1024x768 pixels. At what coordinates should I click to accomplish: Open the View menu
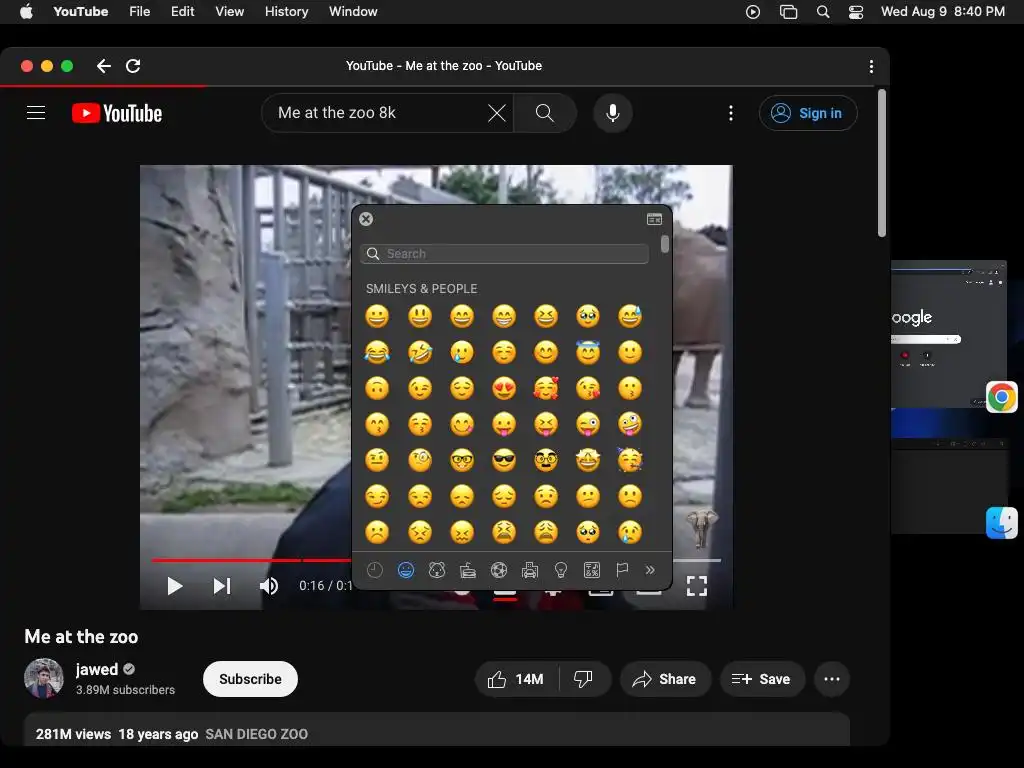click(229, 12)
